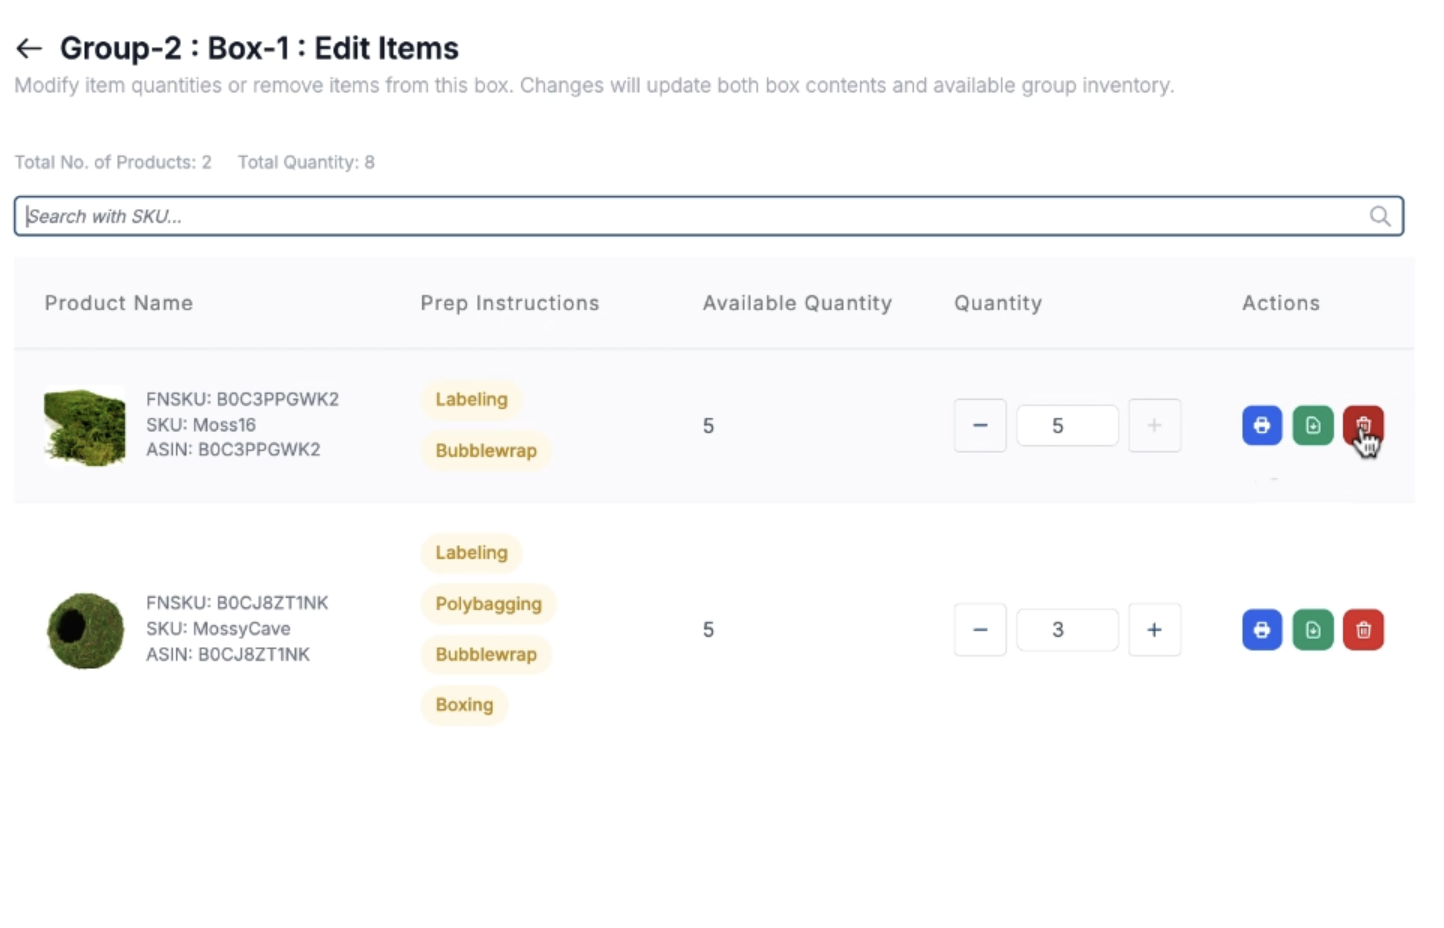The height and width of the screenshot is (928, 1444).
Task: Open the Moss16 product thumbnail
Action: [85, 426]
